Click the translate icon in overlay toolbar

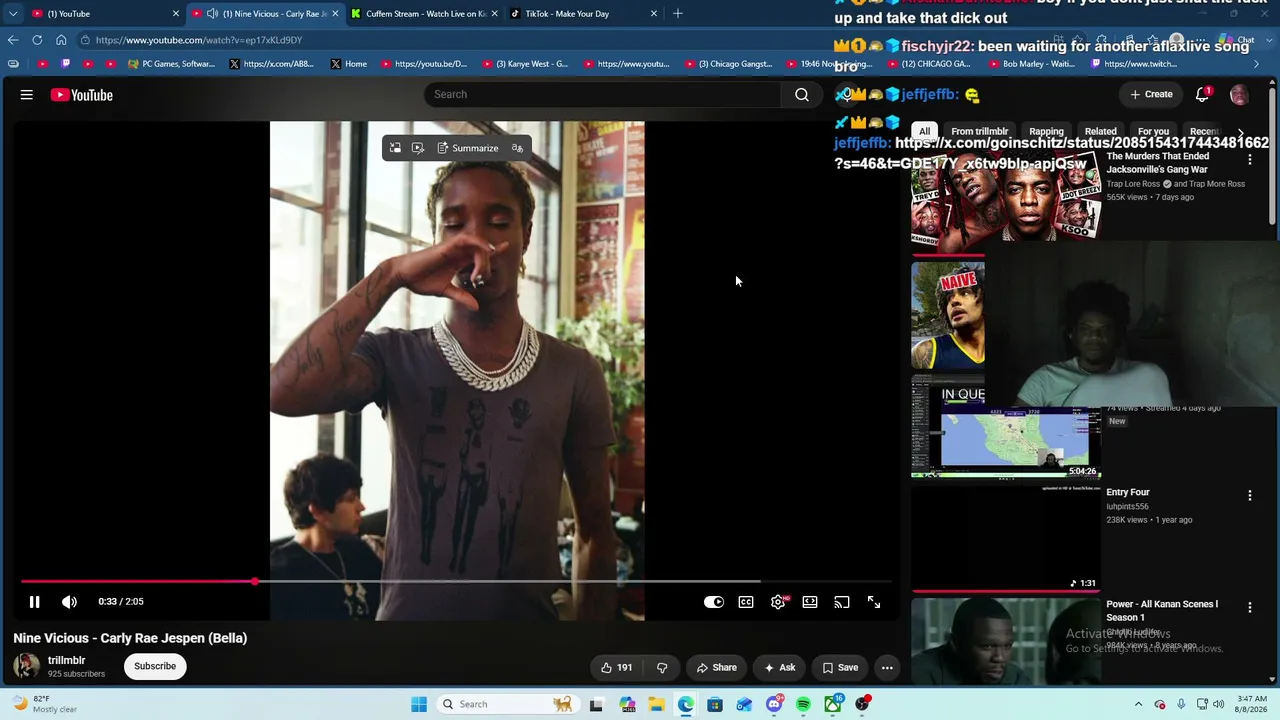point(517,148)
